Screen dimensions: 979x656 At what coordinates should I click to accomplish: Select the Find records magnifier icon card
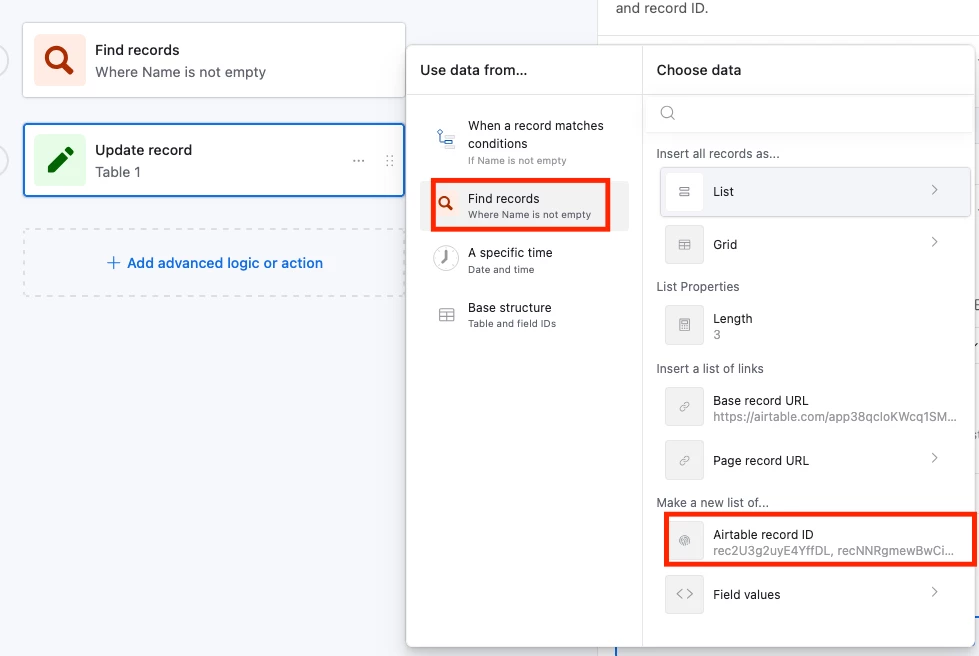click(60, 60)
